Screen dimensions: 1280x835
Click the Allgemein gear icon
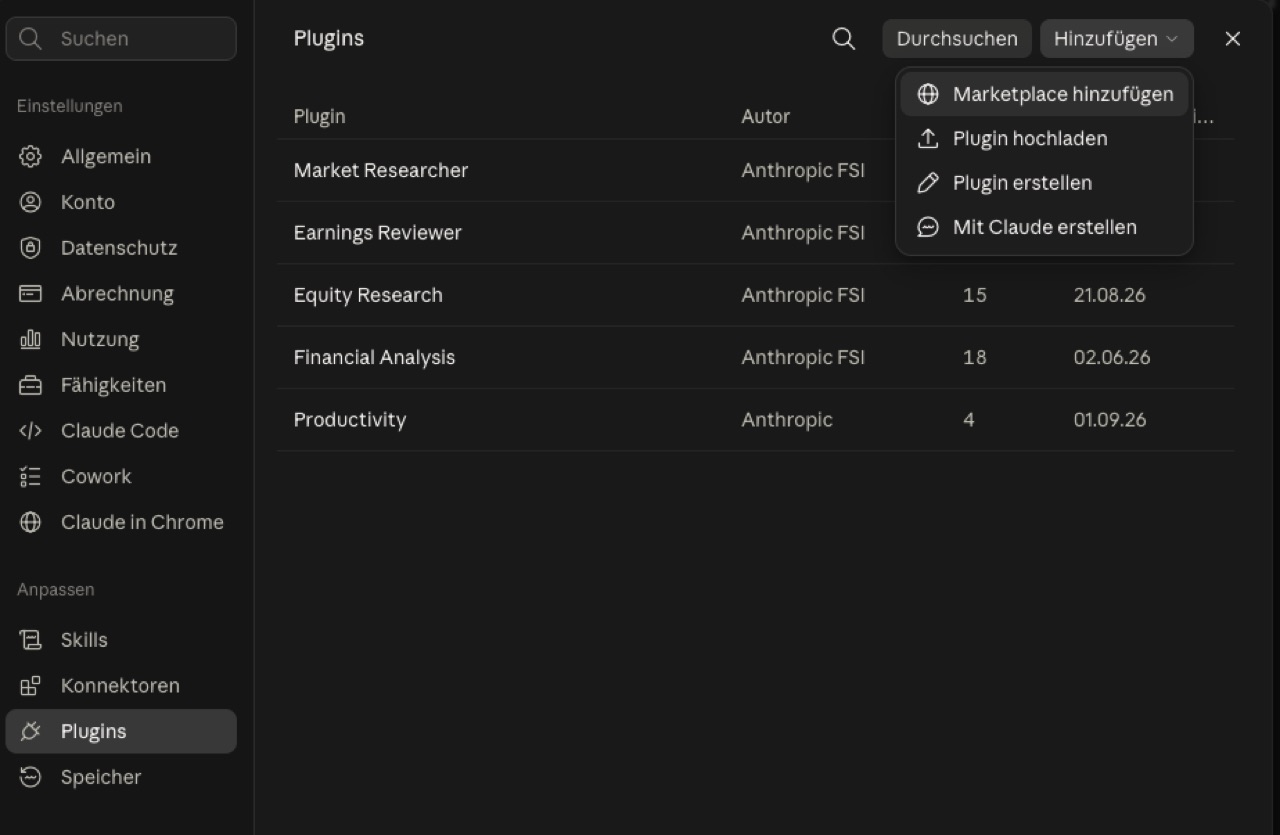pos(31,157)
